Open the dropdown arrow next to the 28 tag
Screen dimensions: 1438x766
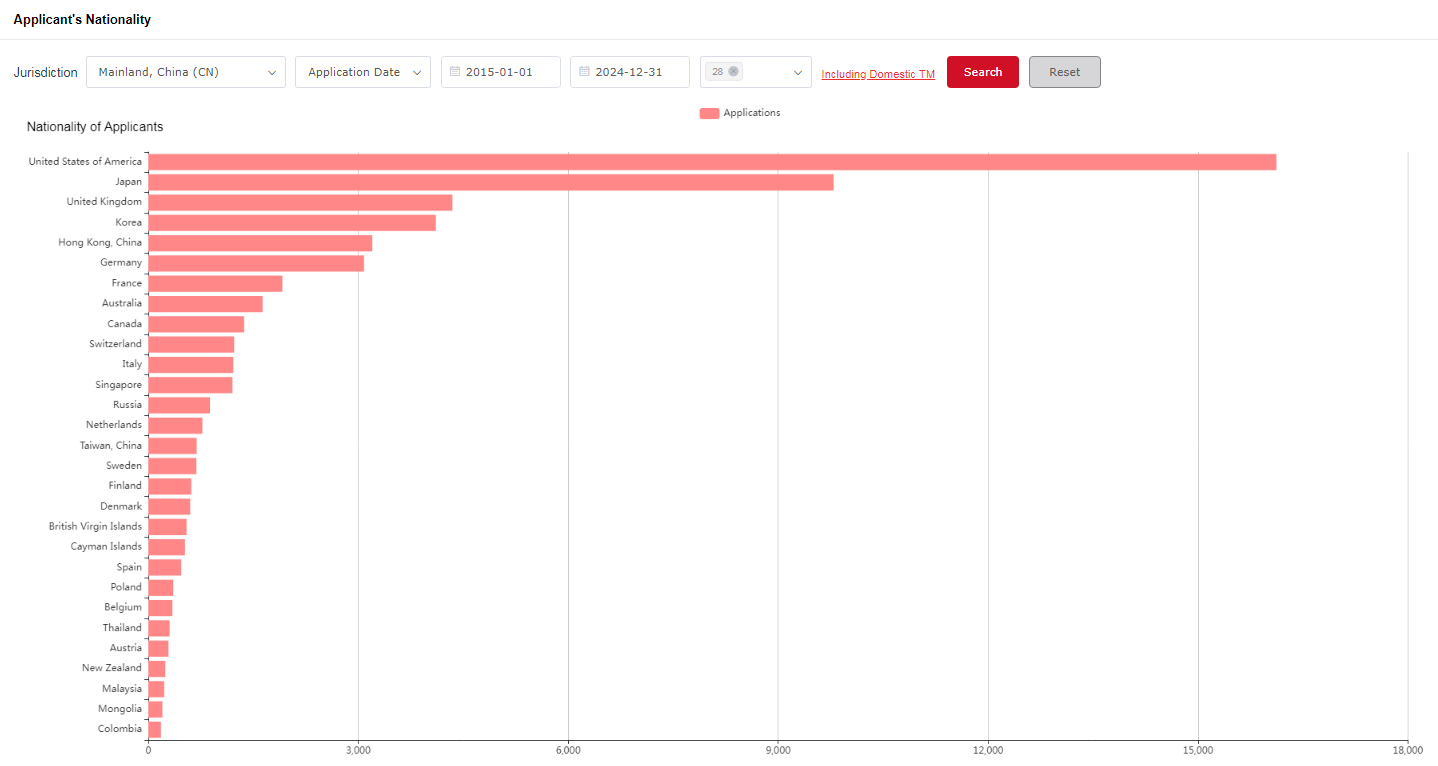click(797, 72)
